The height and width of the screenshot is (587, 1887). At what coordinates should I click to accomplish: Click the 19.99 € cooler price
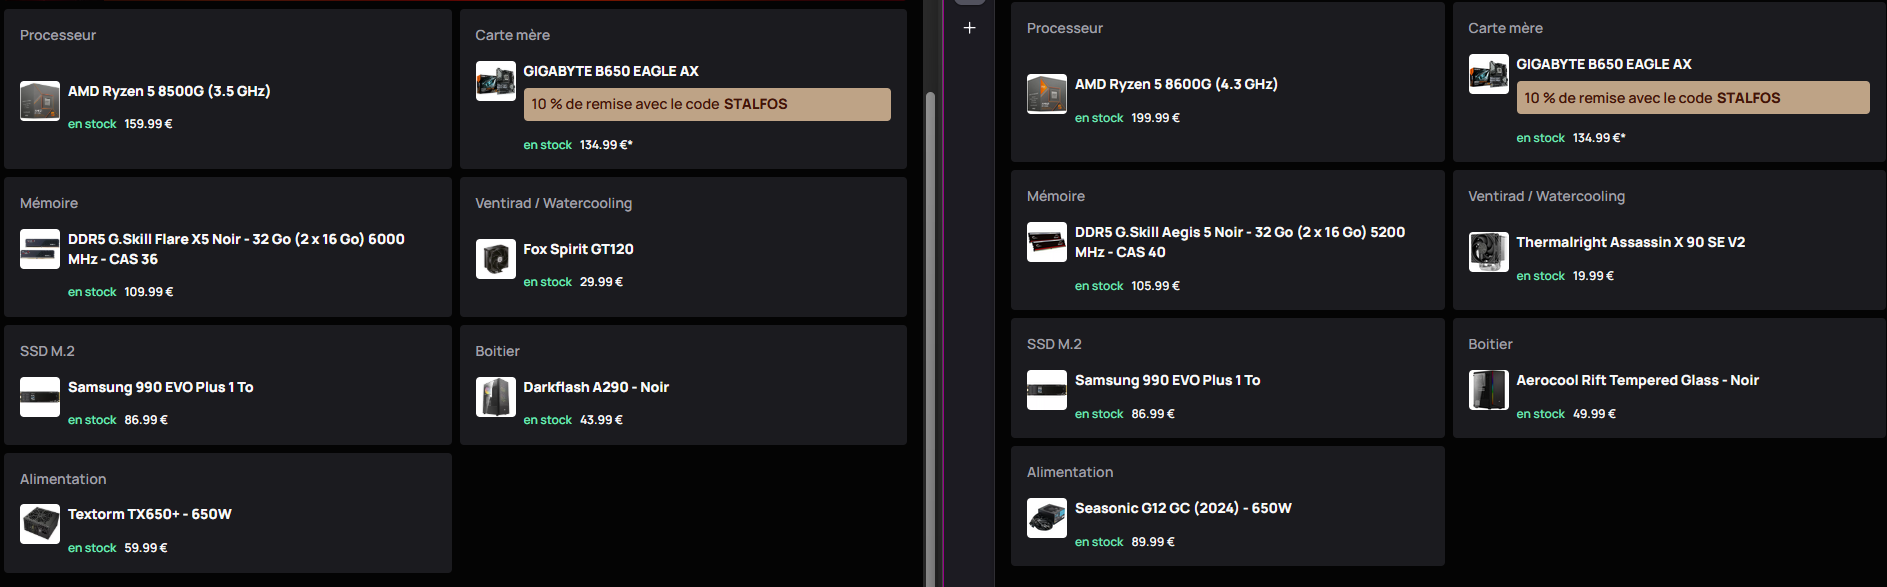(x=1593, y=276)
